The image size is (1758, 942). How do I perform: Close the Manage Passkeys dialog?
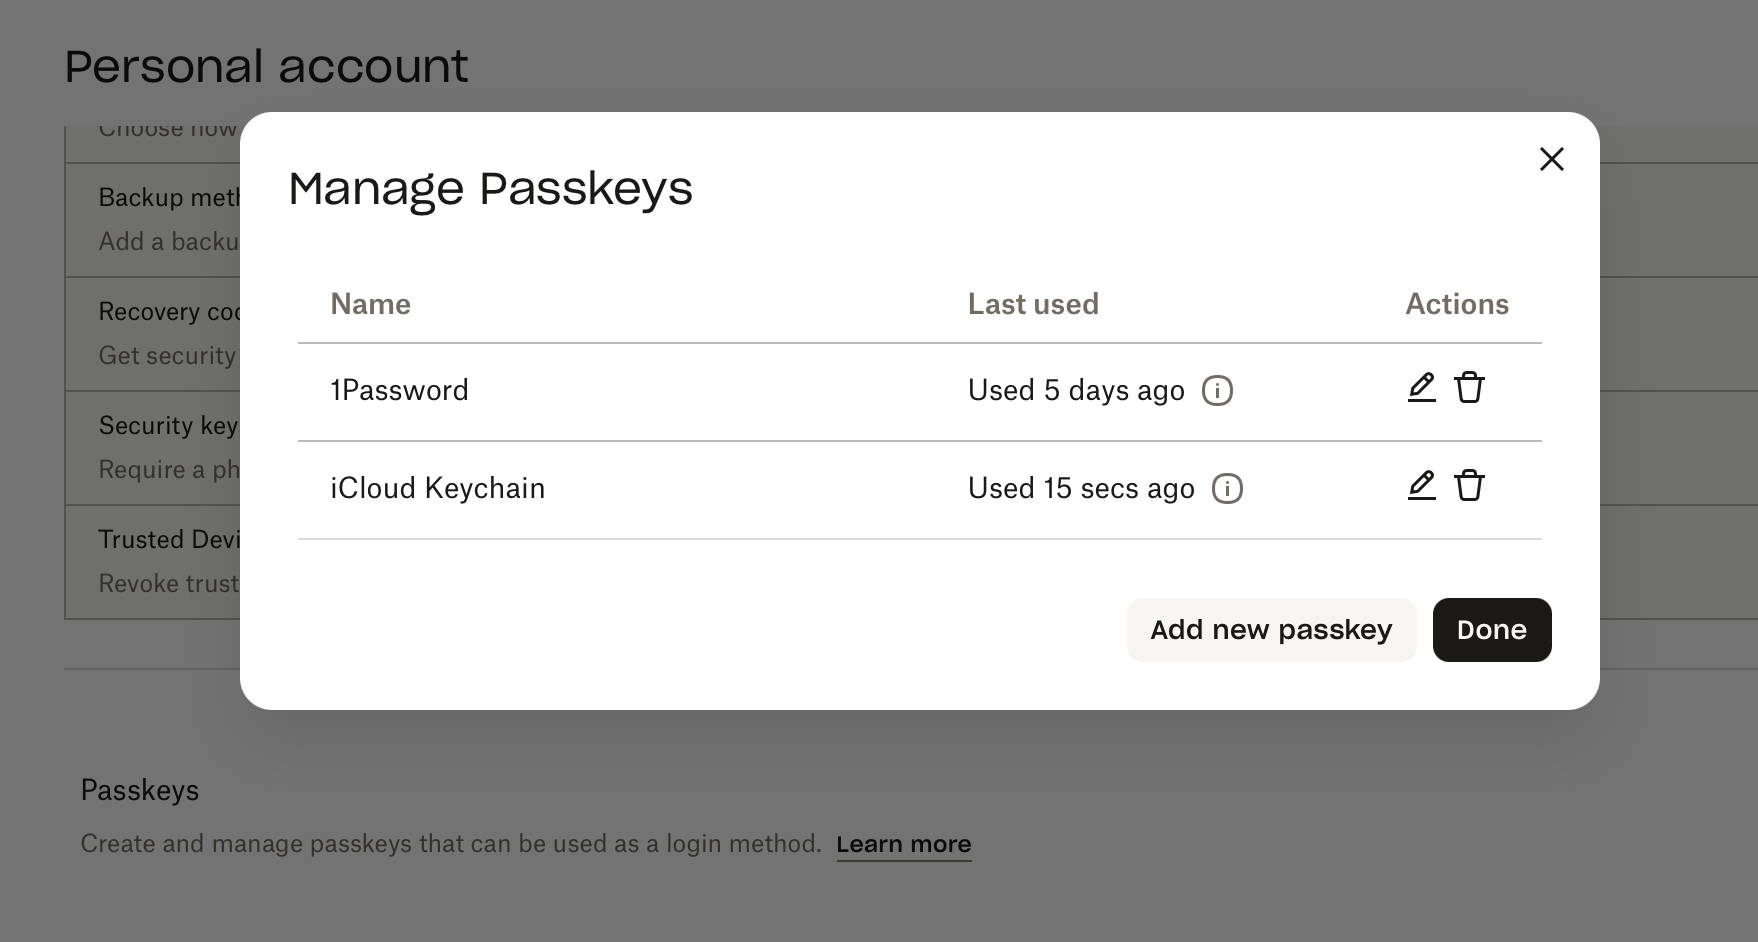[1551, 159]
